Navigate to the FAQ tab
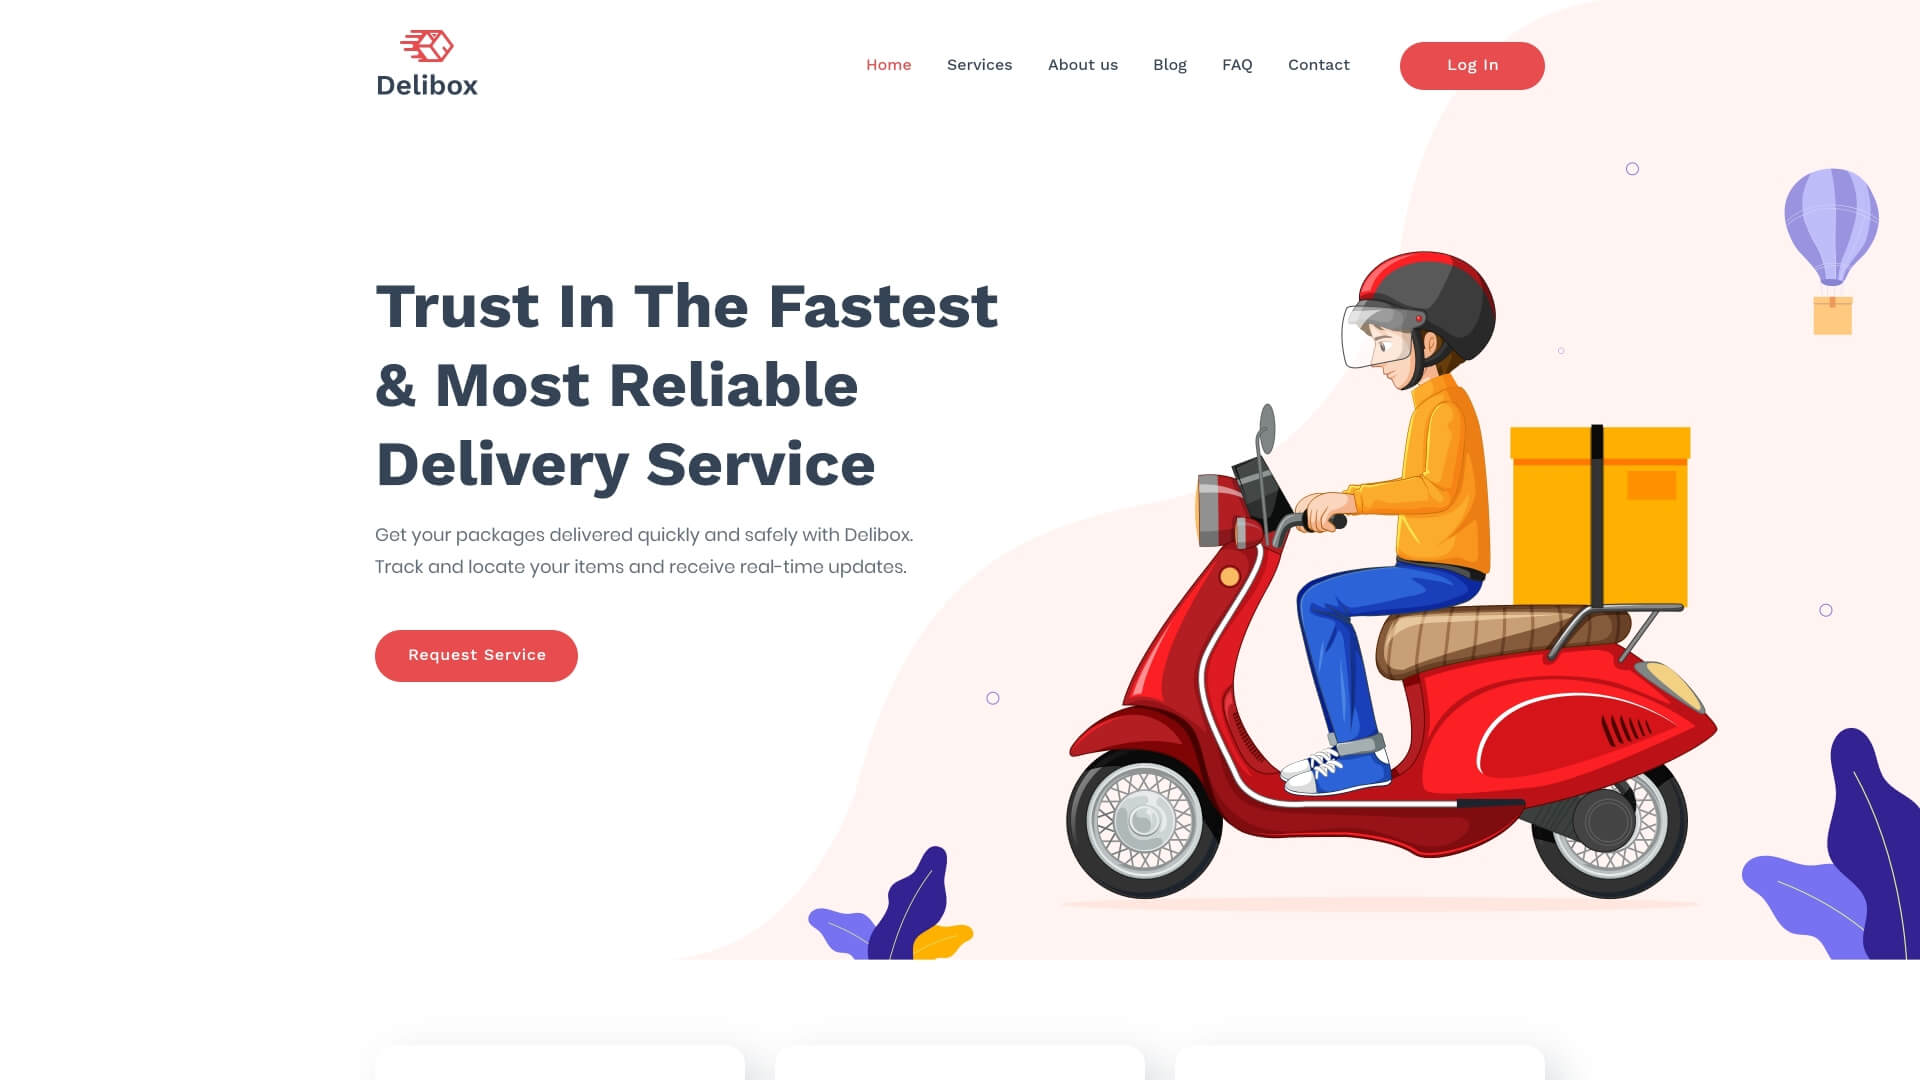The width and height of the screenshot is (1920, 1080). click(1237, 65)
